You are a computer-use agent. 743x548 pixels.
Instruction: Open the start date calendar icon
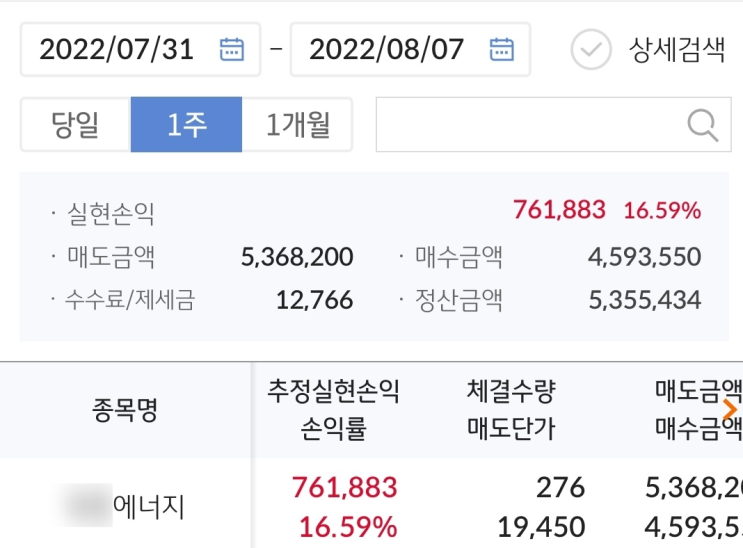point(231,49)
